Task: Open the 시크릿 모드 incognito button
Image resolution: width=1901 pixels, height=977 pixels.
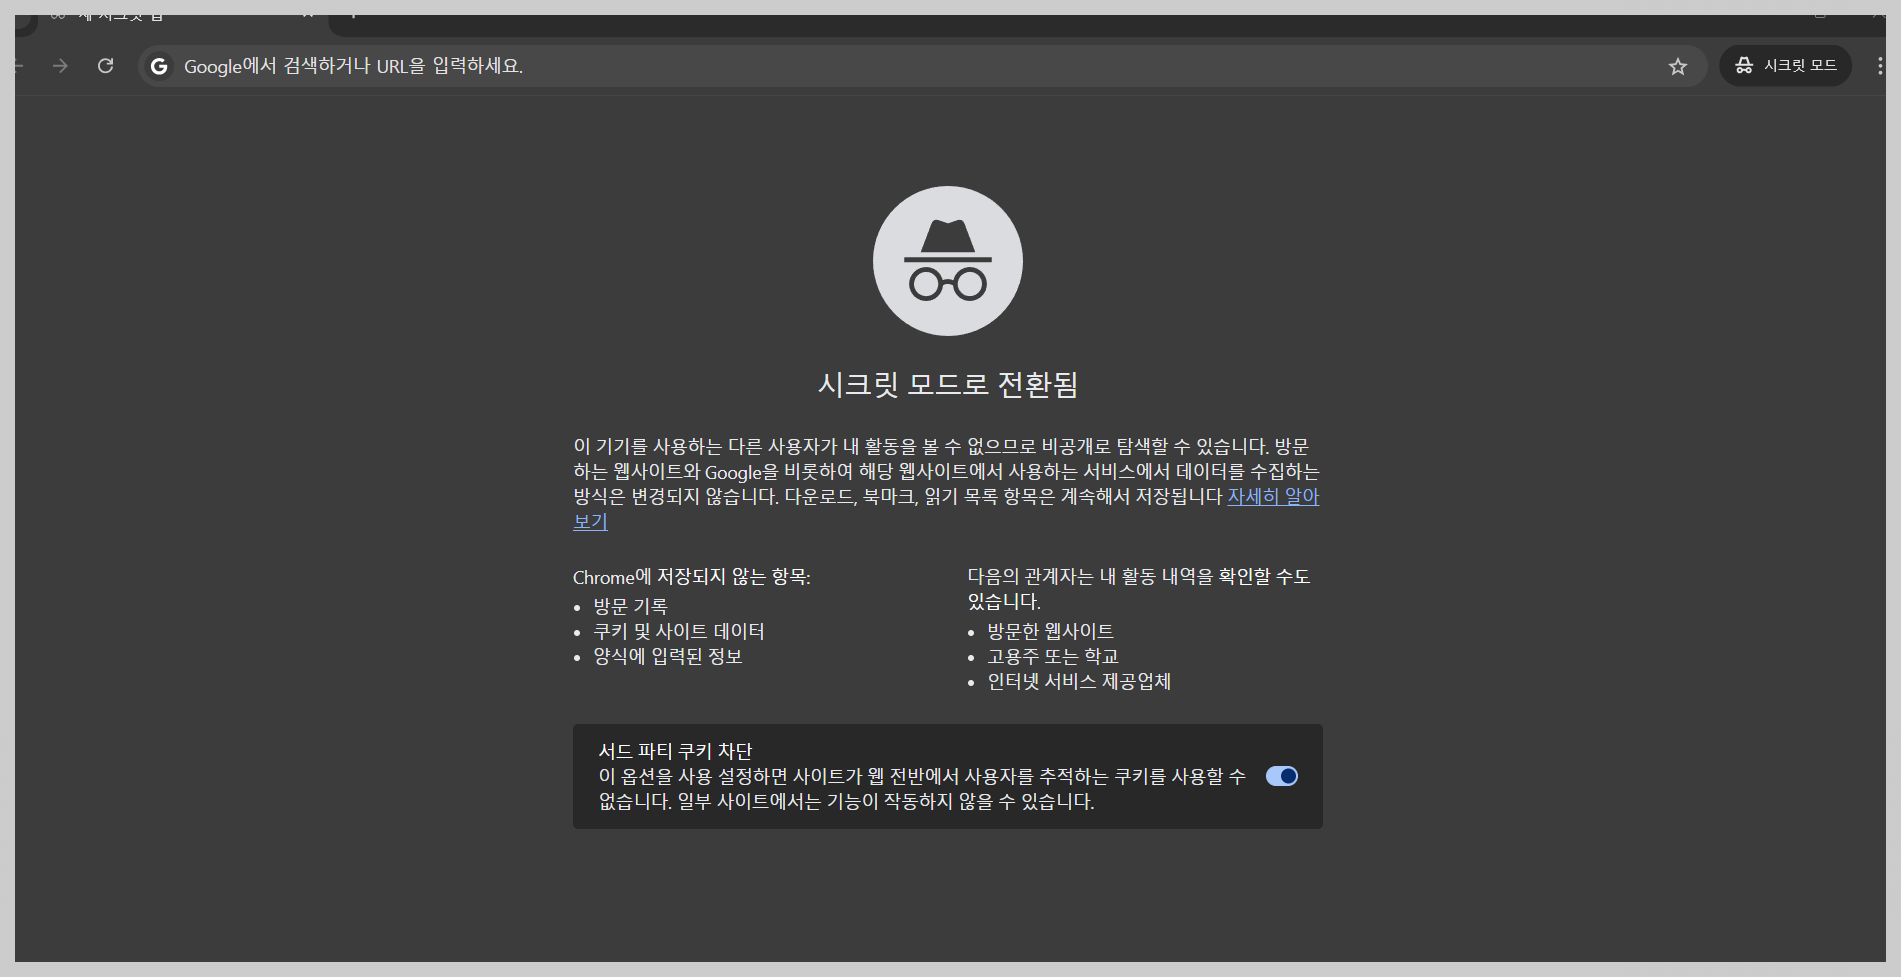Action: pyautogui.click(x=1785, y=66)
